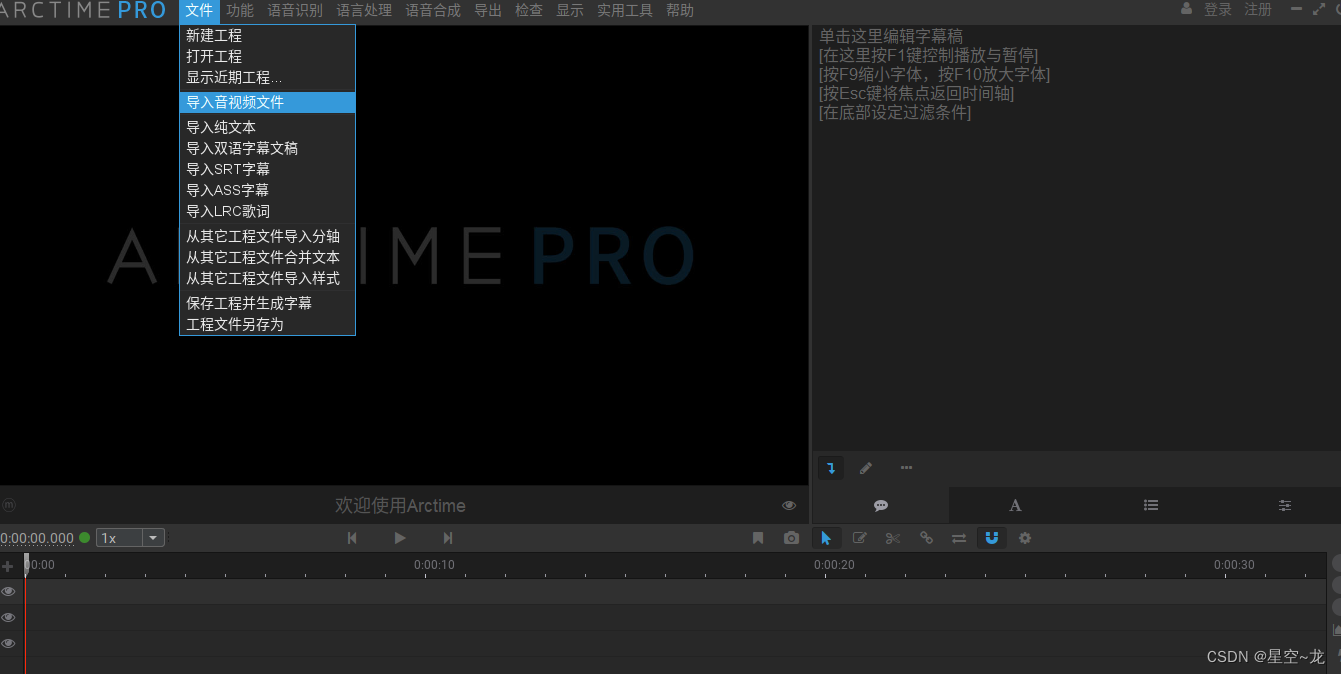Click the swap arrows icon in timeline toolbar

[959, 538]
